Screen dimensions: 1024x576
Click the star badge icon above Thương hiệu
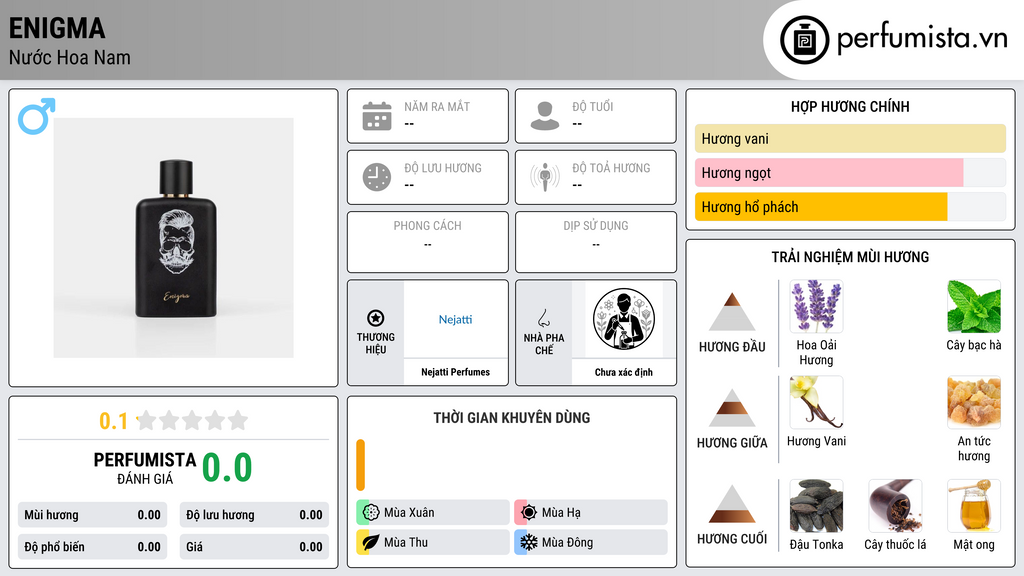(x=376, y=318)
